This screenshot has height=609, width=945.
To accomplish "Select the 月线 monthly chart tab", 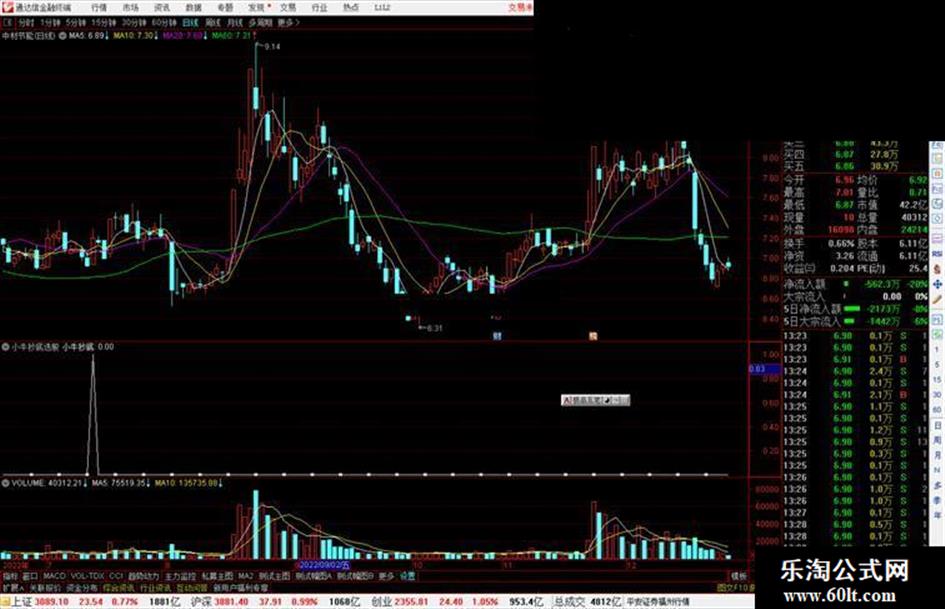I will pyautogui.click(x=234, y=22).
